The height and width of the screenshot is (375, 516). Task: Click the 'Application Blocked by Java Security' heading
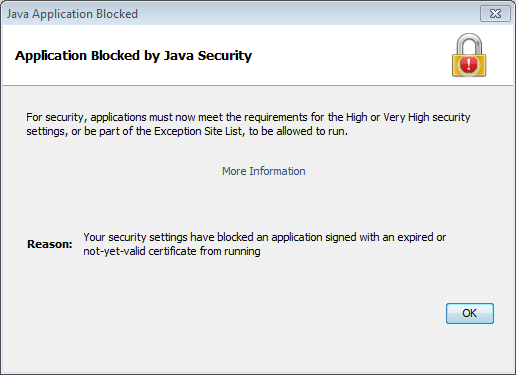(x=133, y=56)
